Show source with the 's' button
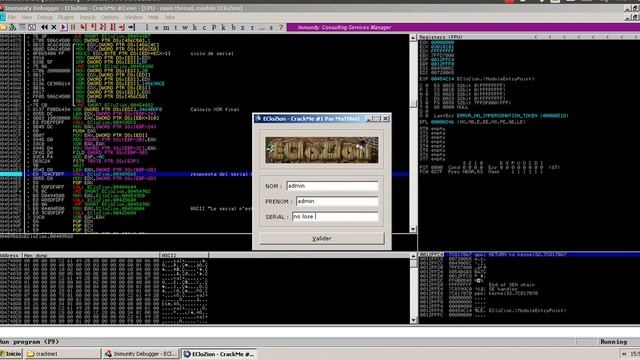 271,27
